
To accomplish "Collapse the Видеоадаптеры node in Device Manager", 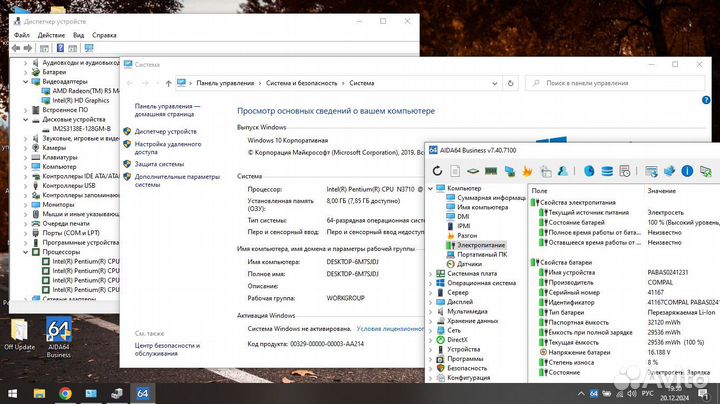I will coord(26,82).
